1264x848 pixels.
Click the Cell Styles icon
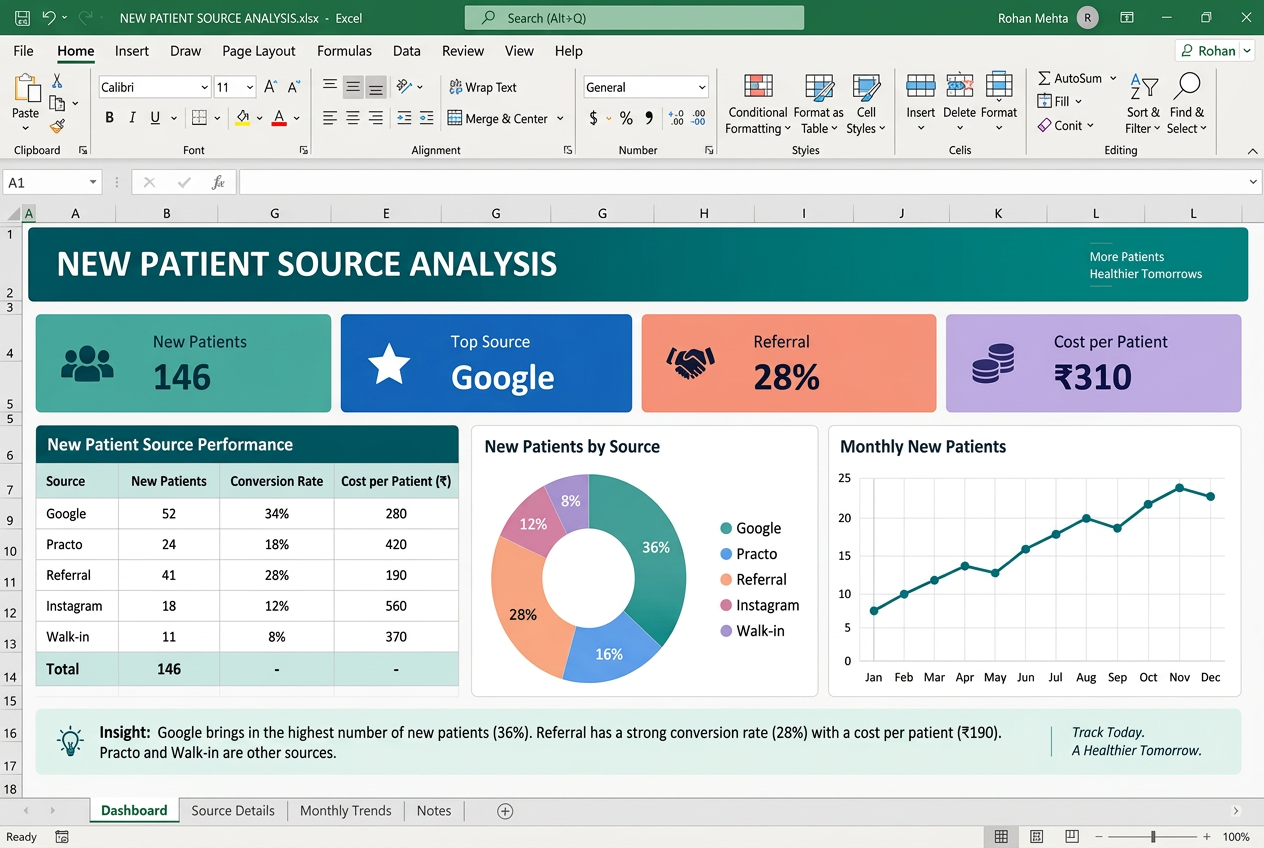point(866,87)
